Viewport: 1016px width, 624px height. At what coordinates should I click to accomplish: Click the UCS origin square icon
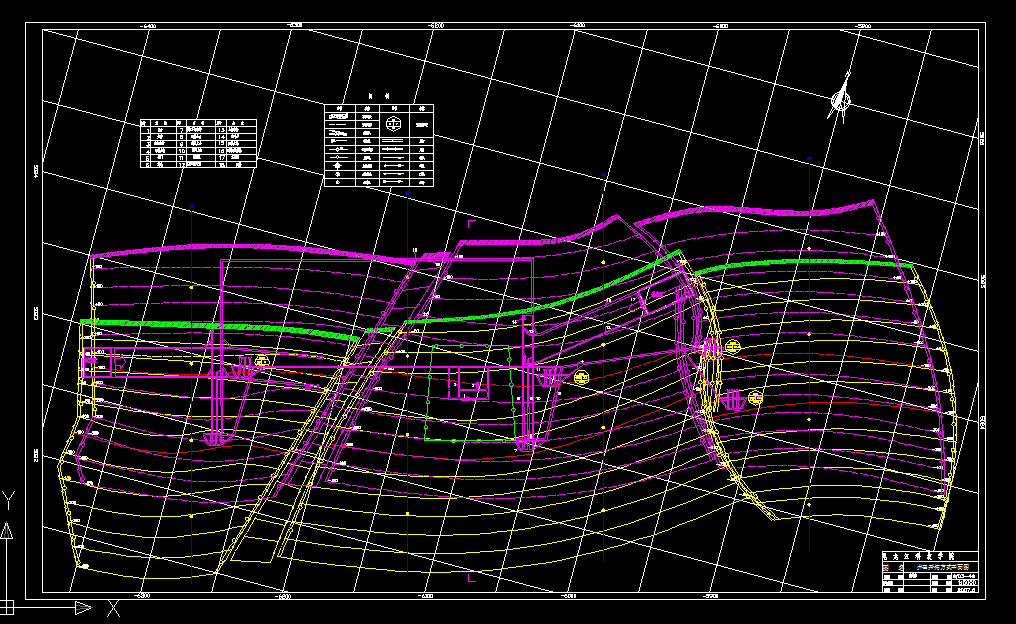pyautogui.click(x=6, y=607)
